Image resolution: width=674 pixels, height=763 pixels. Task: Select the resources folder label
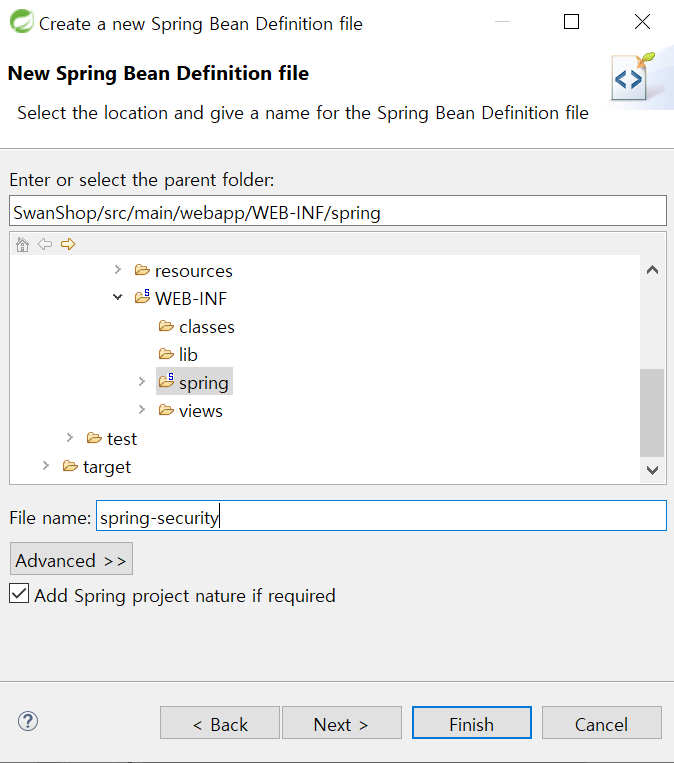point(194,271)
